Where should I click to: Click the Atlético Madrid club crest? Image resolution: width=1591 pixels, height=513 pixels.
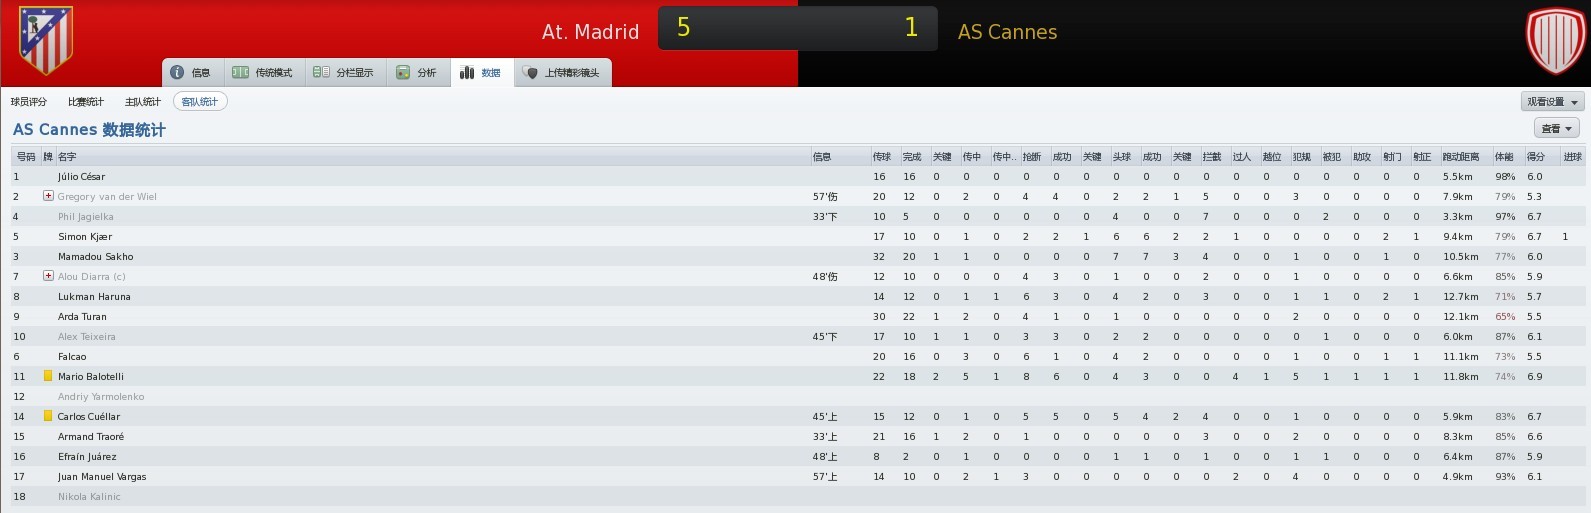click(46, 40)
